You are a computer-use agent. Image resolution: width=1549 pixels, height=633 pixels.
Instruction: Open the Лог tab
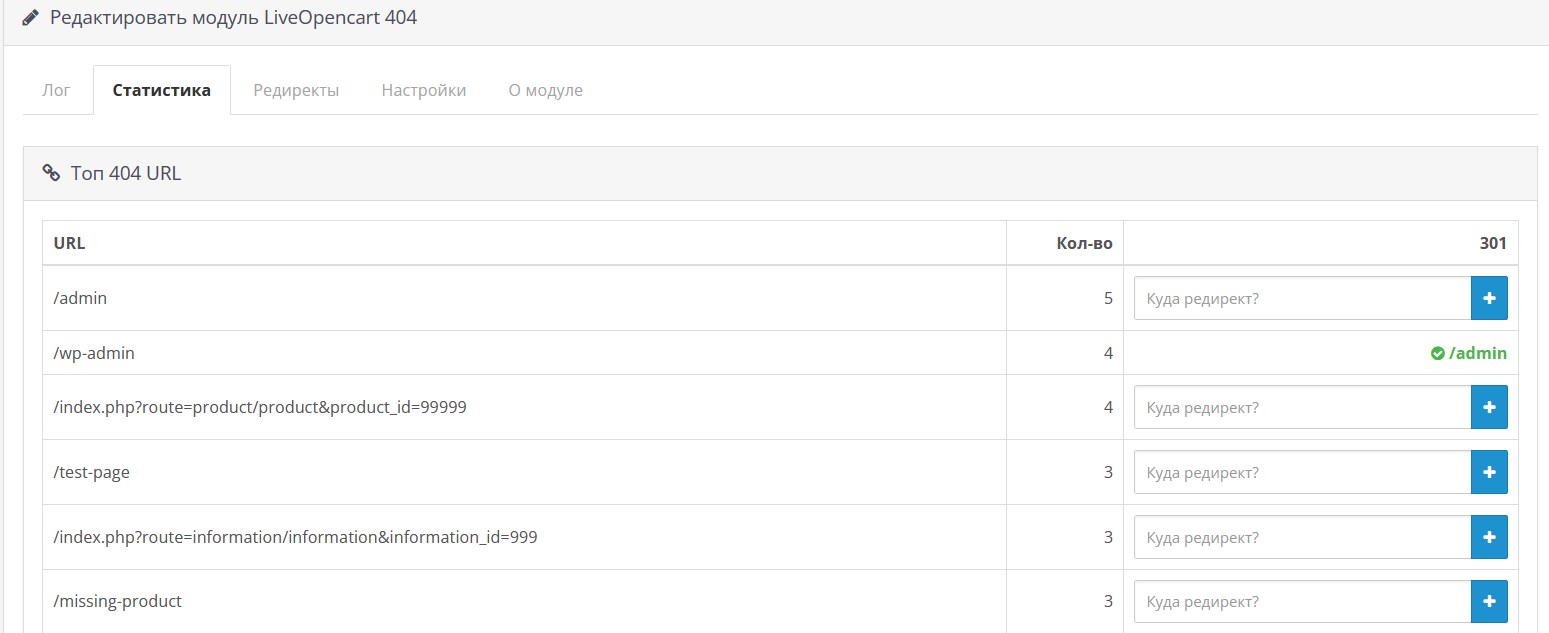tap(57, 90)
